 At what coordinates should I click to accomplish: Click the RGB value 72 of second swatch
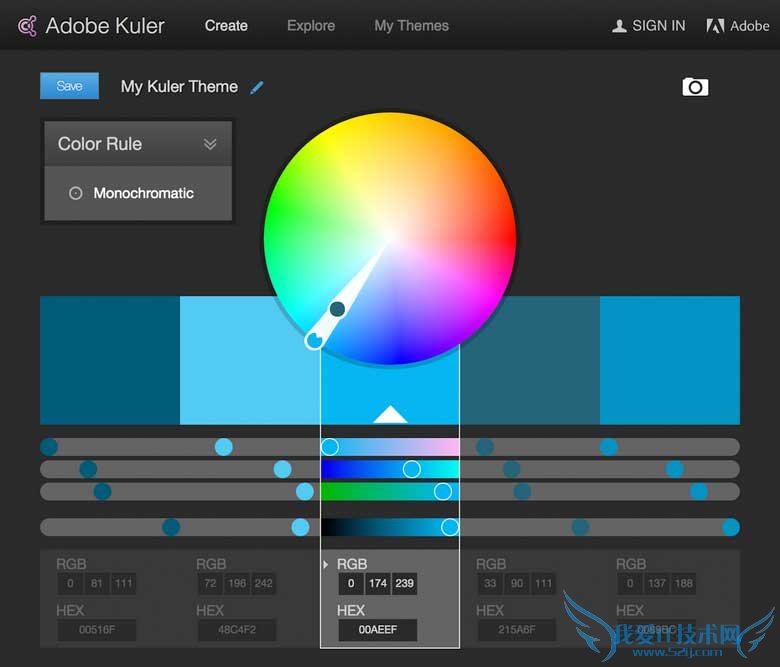pyautogui.click(x=210, y=583)
